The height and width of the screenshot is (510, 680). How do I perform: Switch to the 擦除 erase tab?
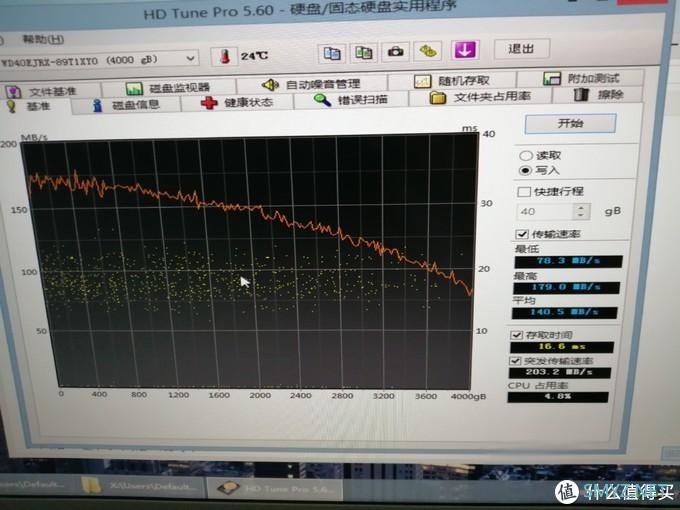click(598, 94)
